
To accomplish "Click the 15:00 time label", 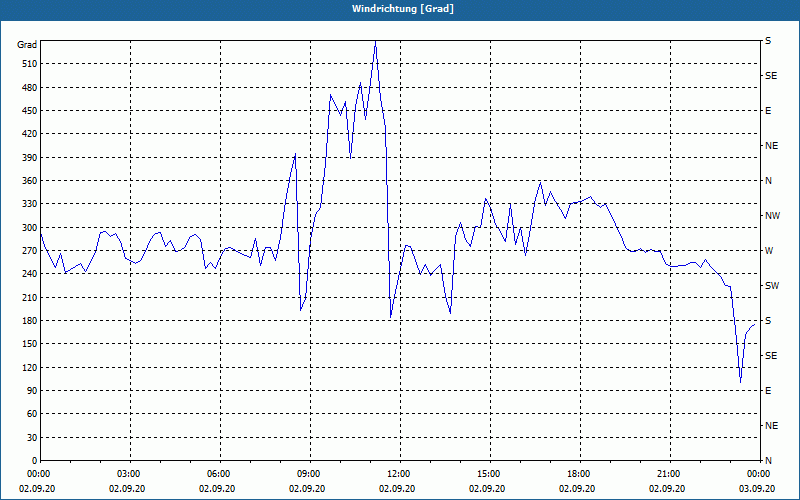I will pos(487,474).
